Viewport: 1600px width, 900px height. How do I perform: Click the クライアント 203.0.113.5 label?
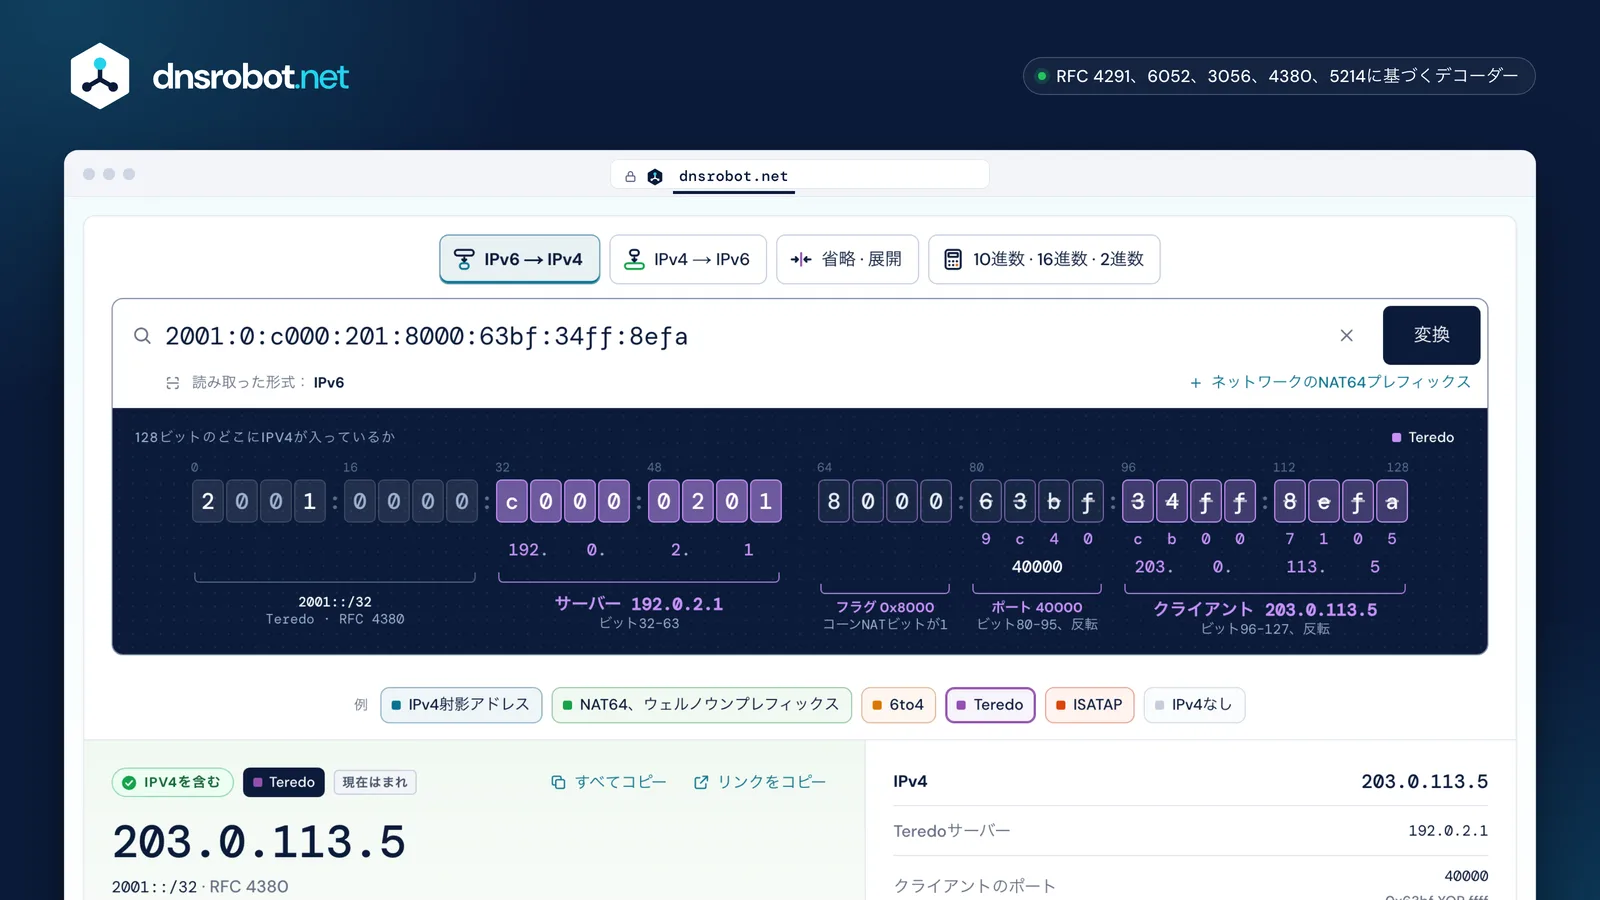[1265, 610]
